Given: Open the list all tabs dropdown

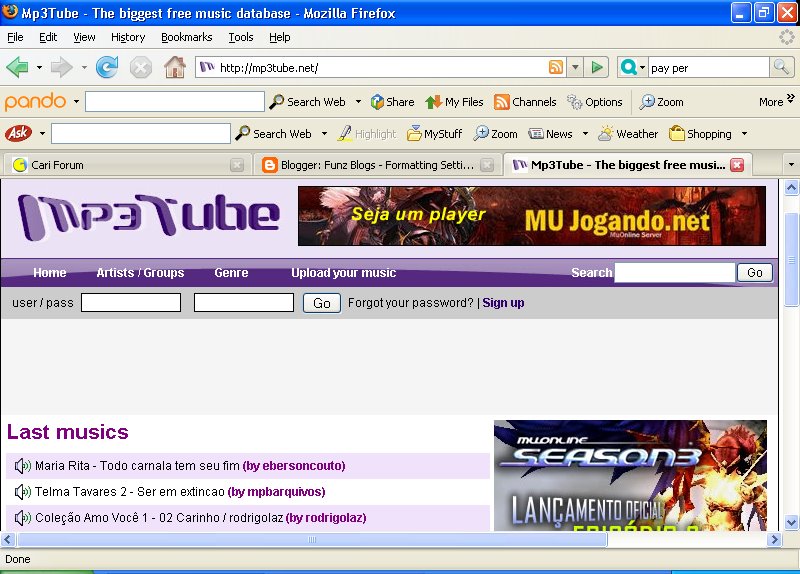Looking at the screenshot, I should tap(791, 164).
